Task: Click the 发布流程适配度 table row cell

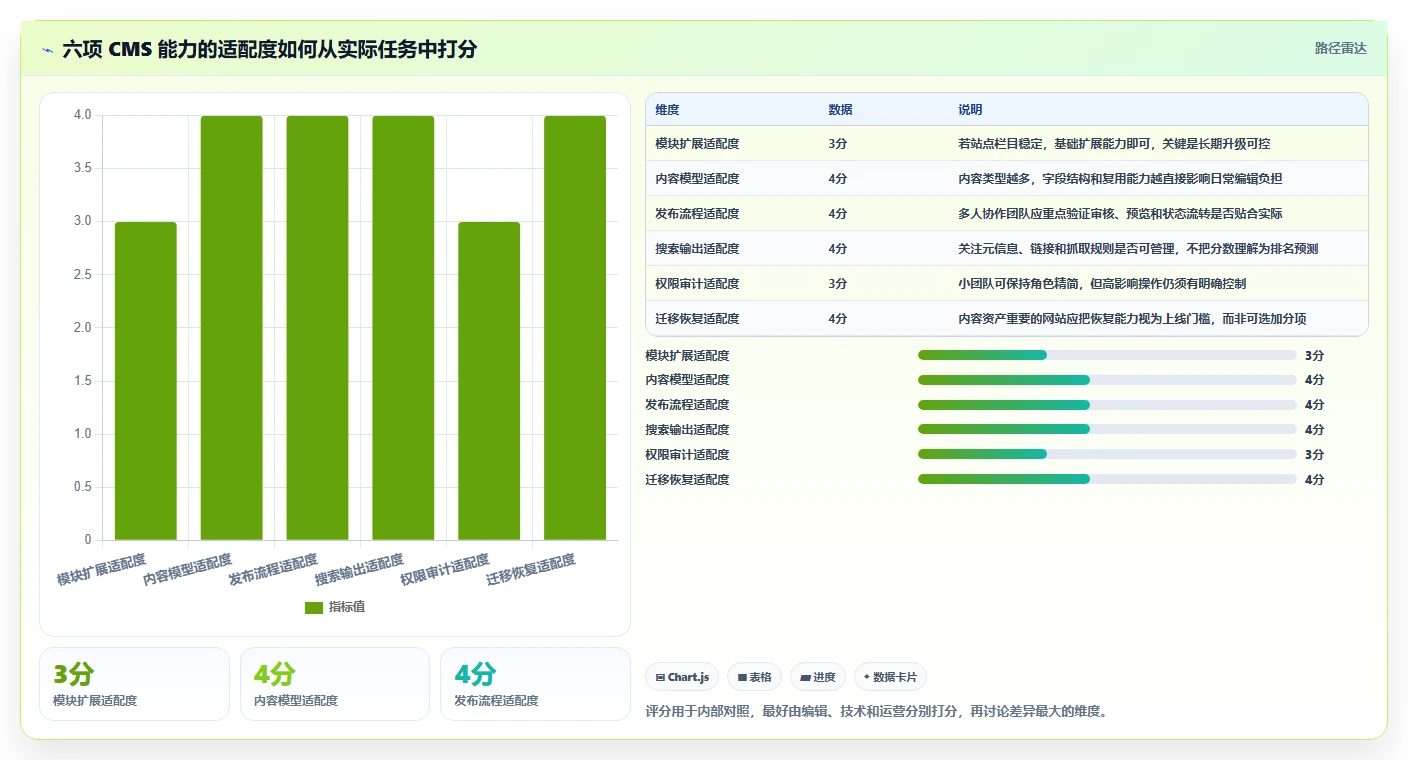Action: click(x=697, y=214)
